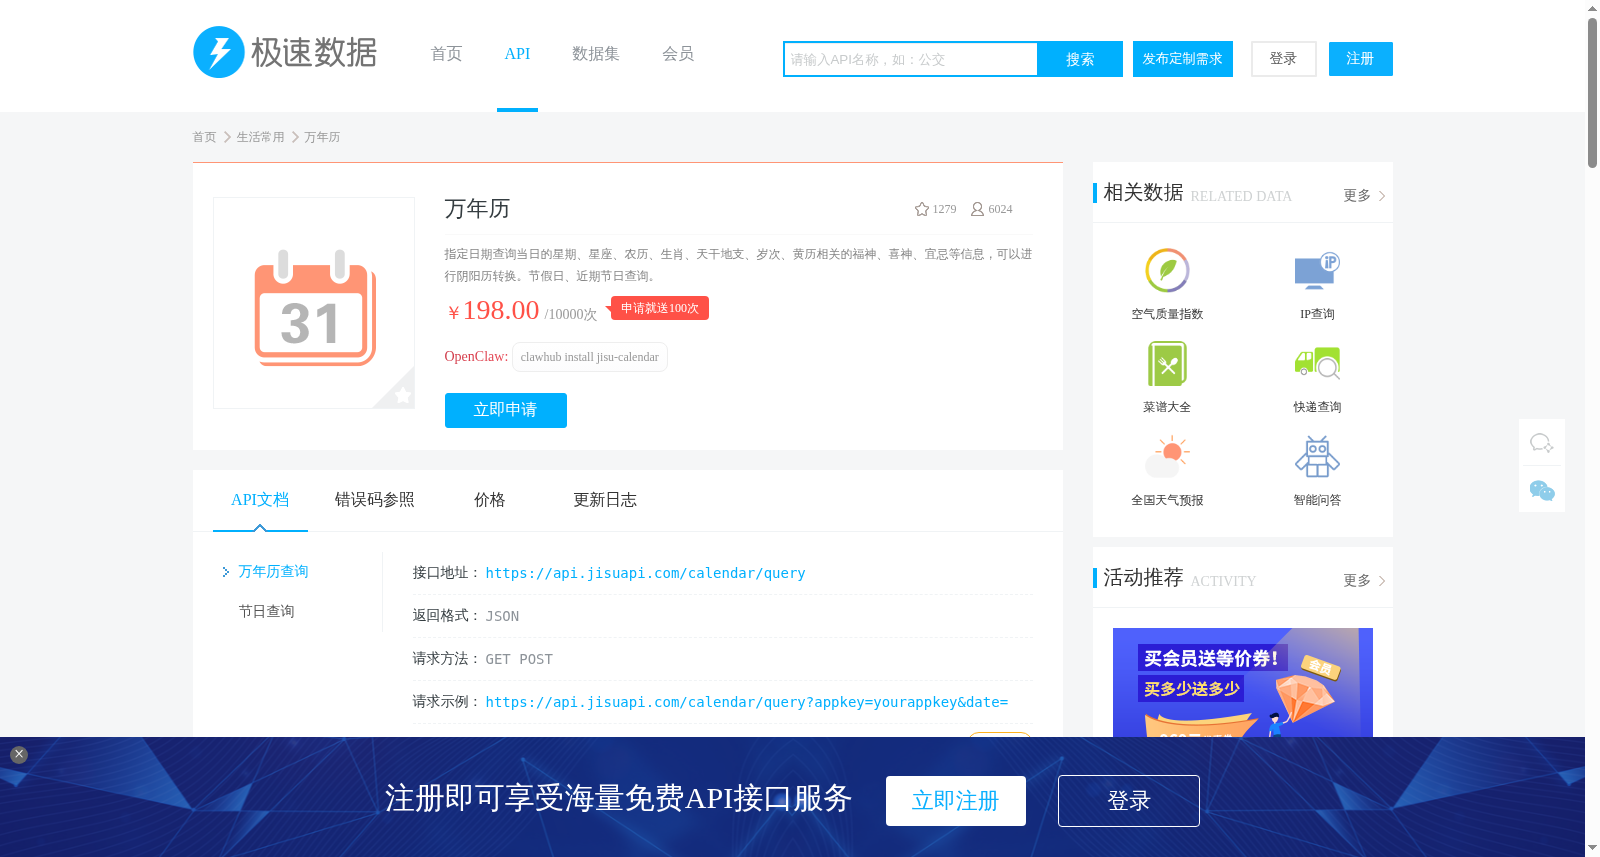Open the 菜谱大全 recipe book icon
The width and height of the screenshot is (1600, 857).
click(1167, 363)
